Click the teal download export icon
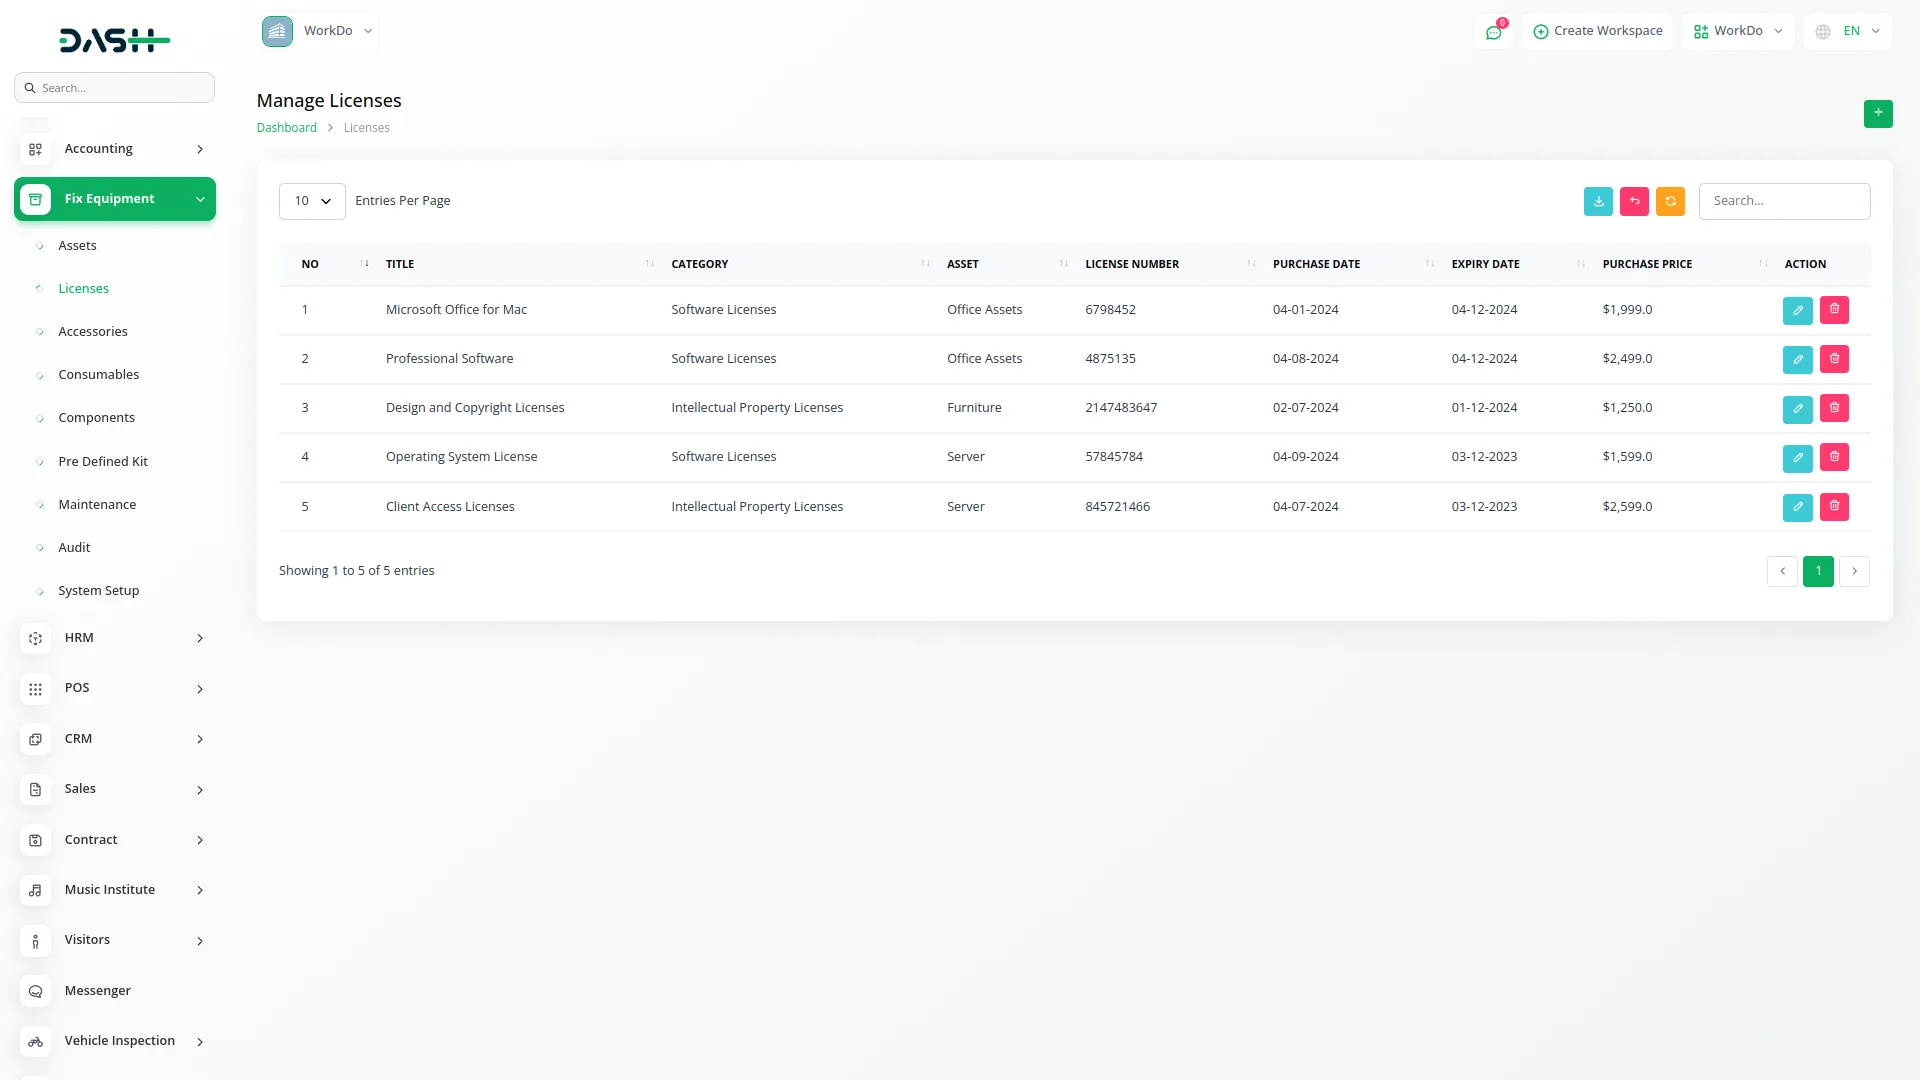Viewport: 1920px width, 1080px height. click(x=1598, y=201)
